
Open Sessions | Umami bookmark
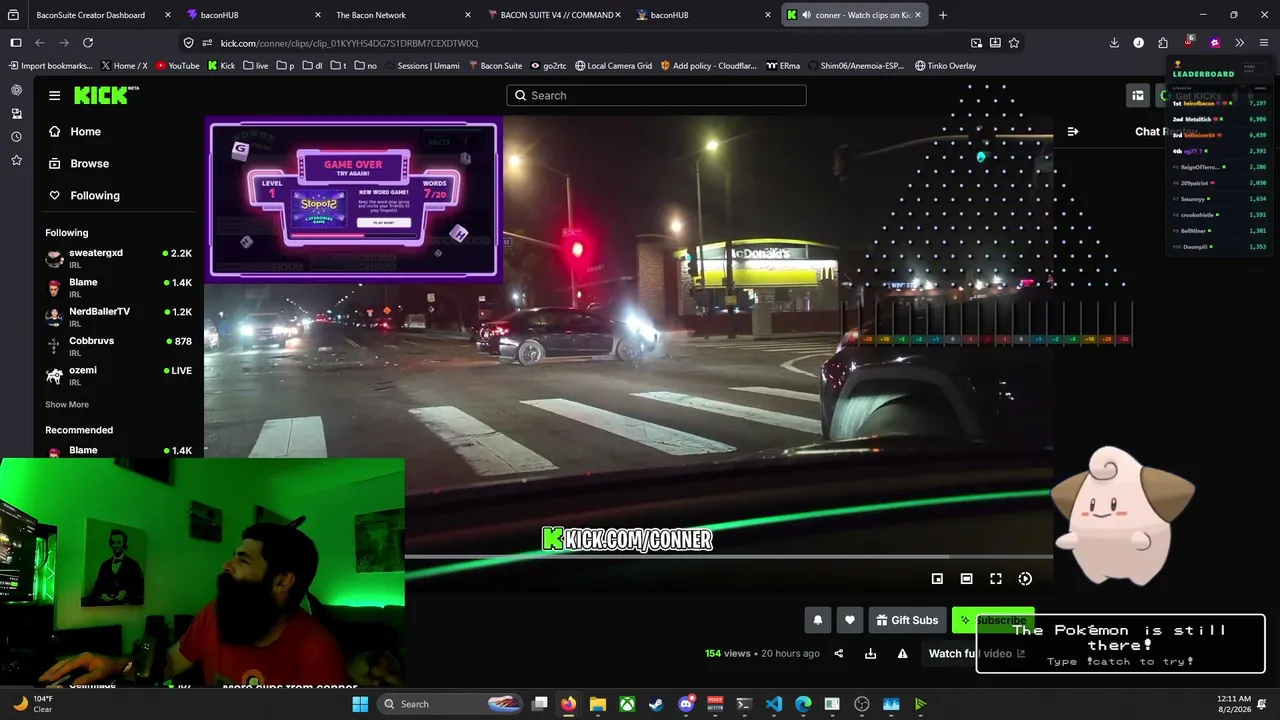(x=422, y=66)
